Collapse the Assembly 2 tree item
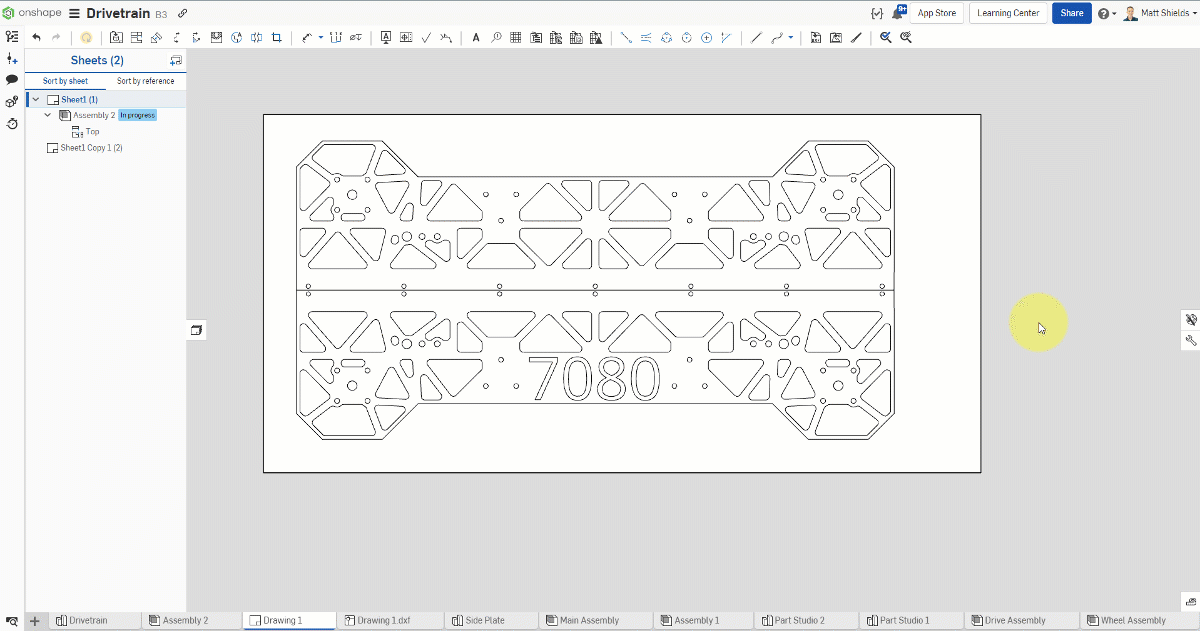The image size is (1200, 631). tap(47, 115)
